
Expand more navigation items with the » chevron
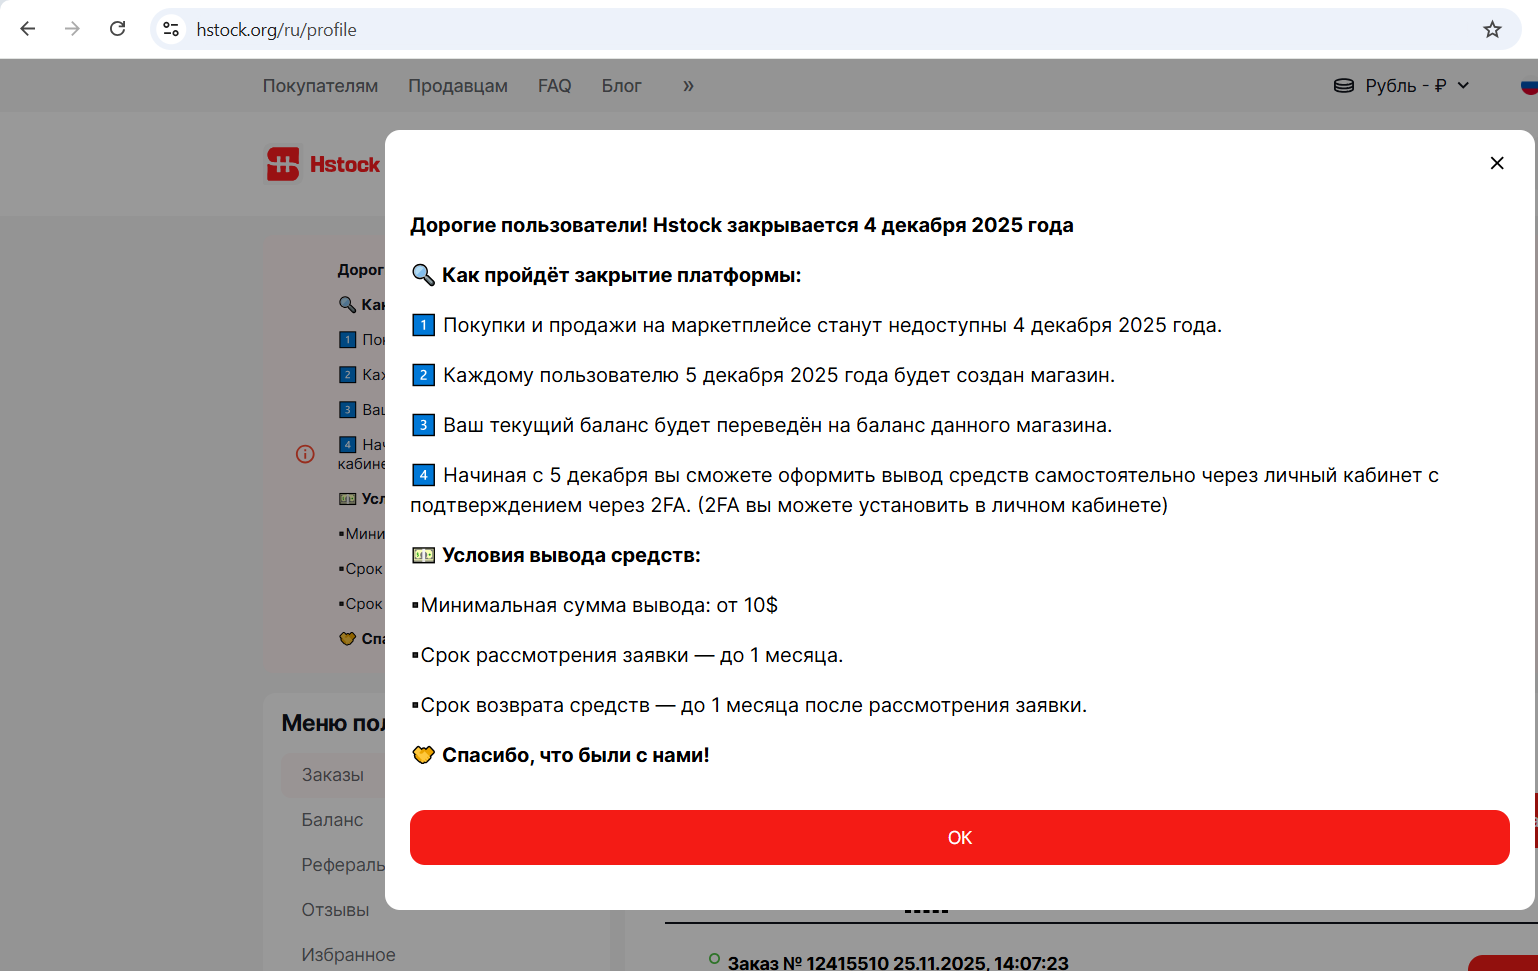688,86
